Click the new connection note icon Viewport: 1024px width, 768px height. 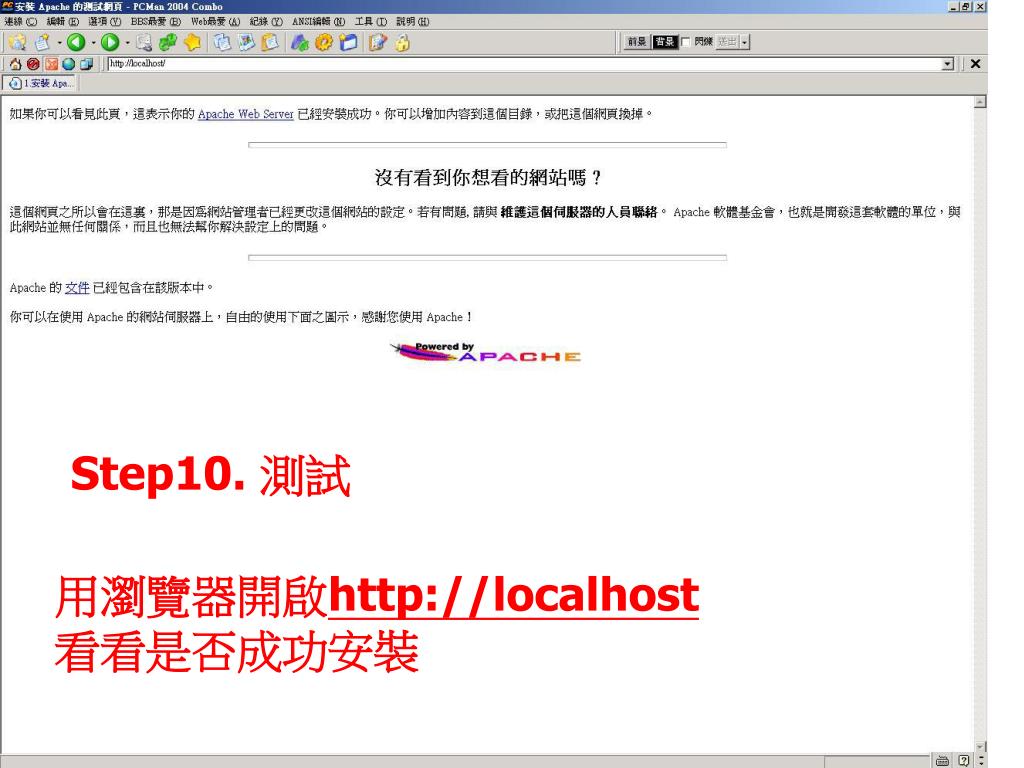click(x=43, y=42)
